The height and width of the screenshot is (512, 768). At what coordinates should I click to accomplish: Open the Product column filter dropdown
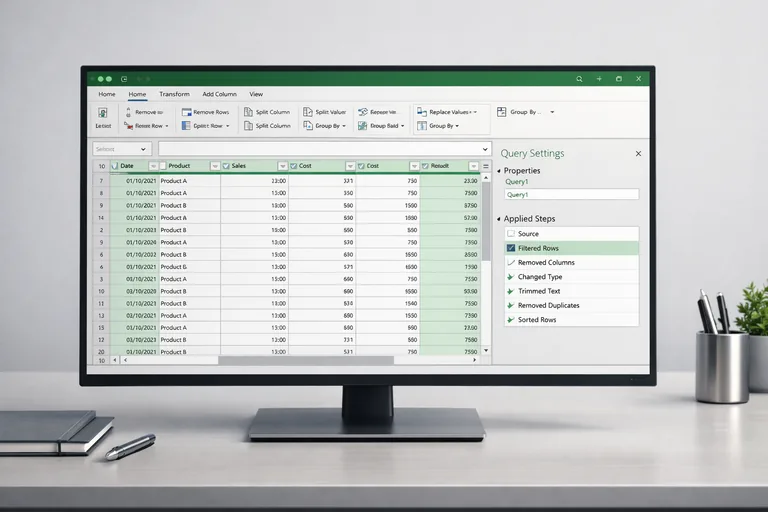pyautogui.click(x=215, y=166)
